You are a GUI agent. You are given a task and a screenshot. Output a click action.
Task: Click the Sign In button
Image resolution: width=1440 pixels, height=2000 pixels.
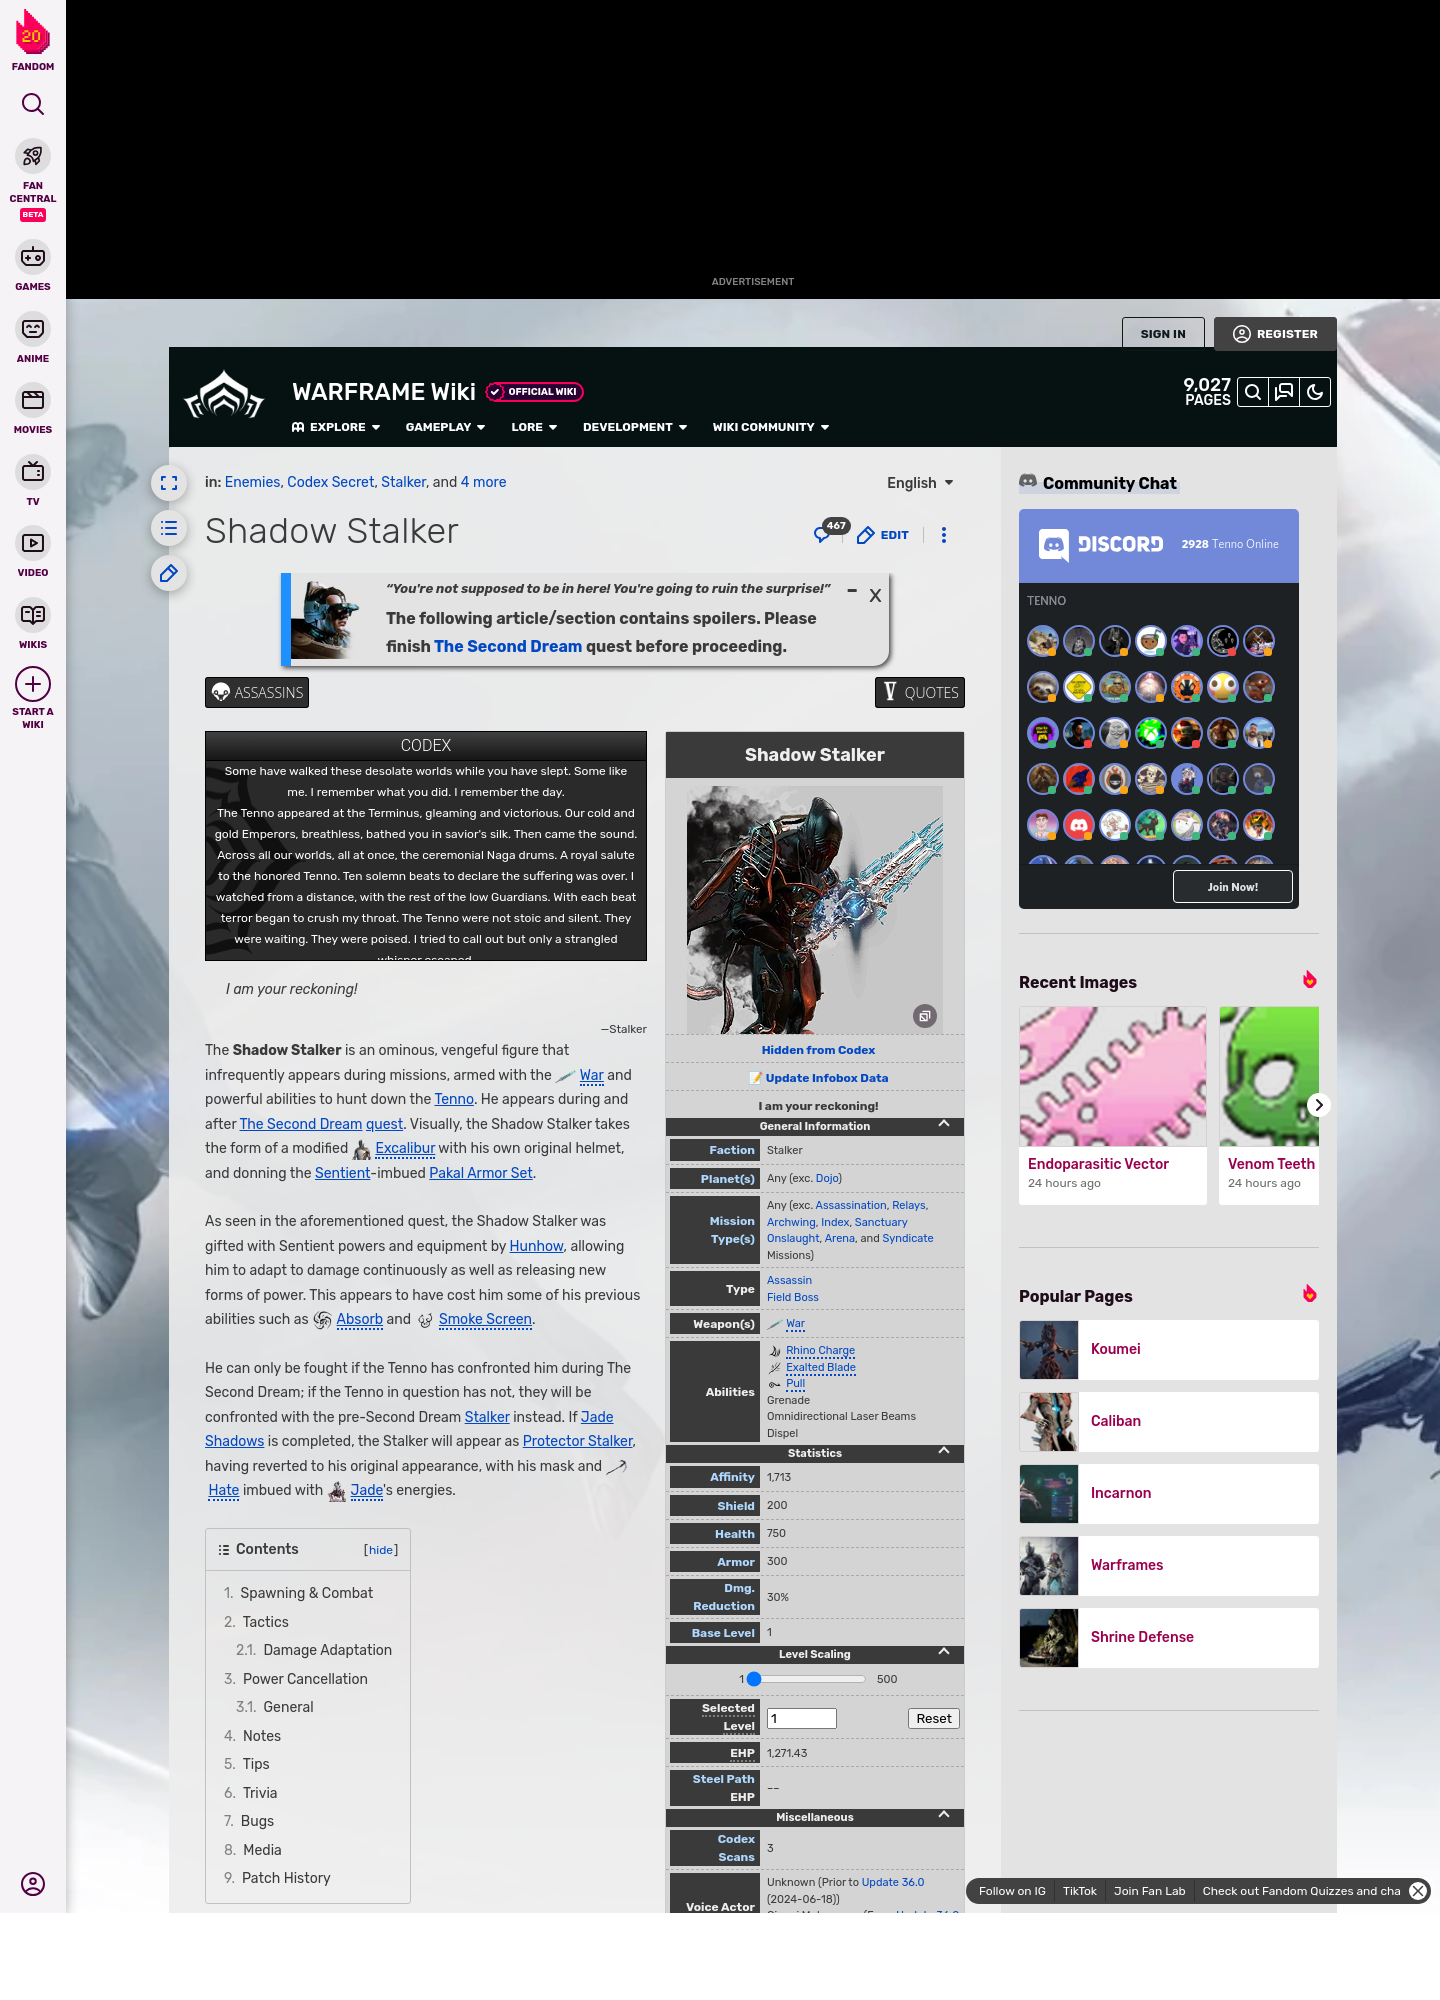1163,334
